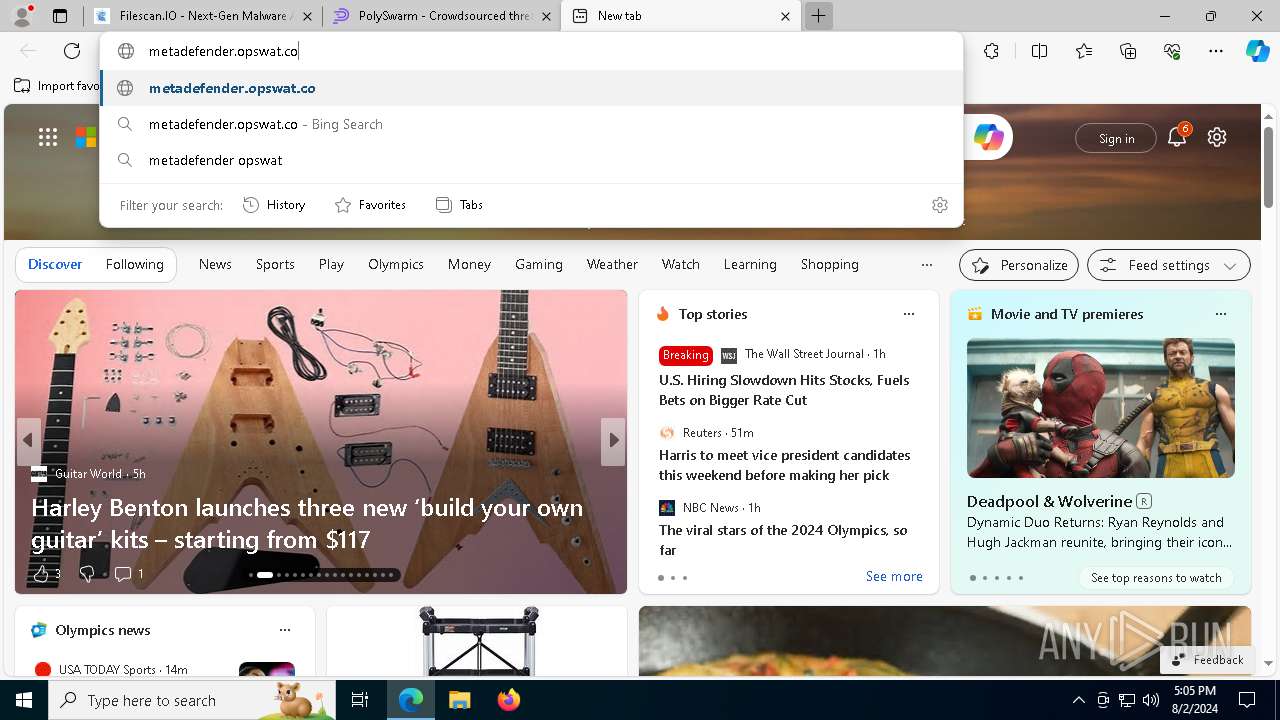The width and height of the screenshot is (1280, 720).
Task: Filter search by Favorites
Action: 370,205
